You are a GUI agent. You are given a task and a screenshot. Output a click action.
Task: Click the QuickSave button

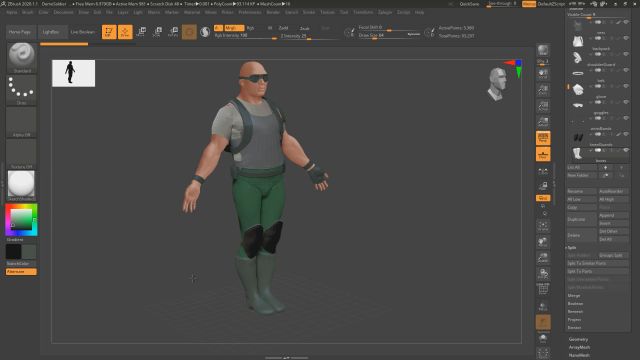click(x=469, y=4)
